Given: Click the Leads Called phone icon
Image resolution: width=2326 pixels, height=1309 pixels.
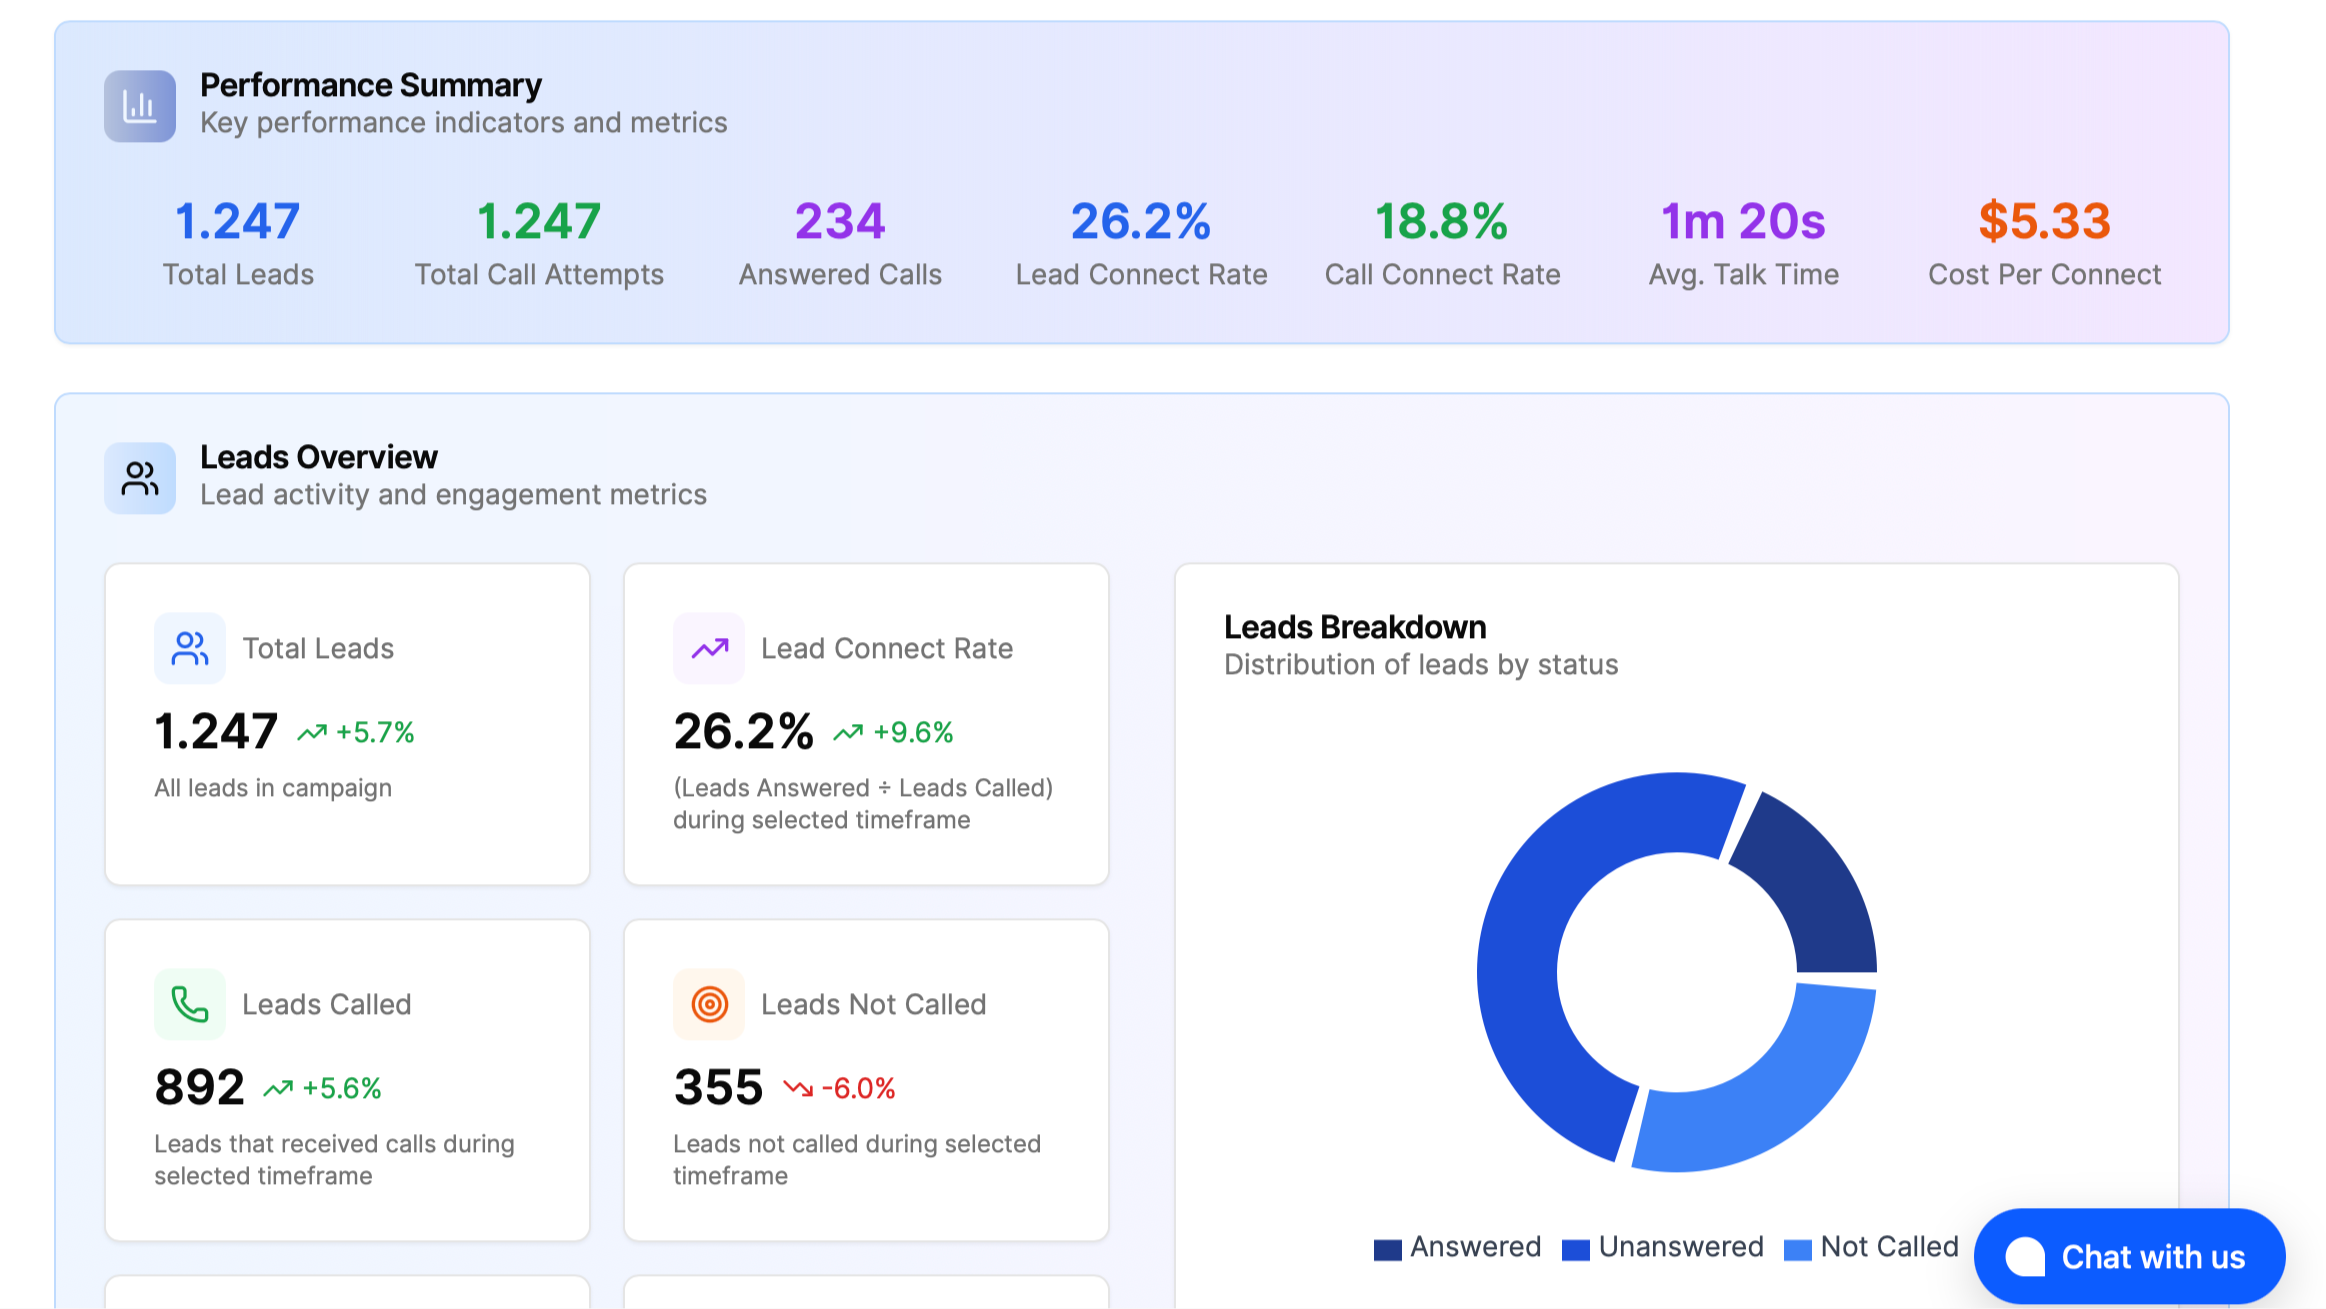Looking at the screenshot, I should [190, 1004].
